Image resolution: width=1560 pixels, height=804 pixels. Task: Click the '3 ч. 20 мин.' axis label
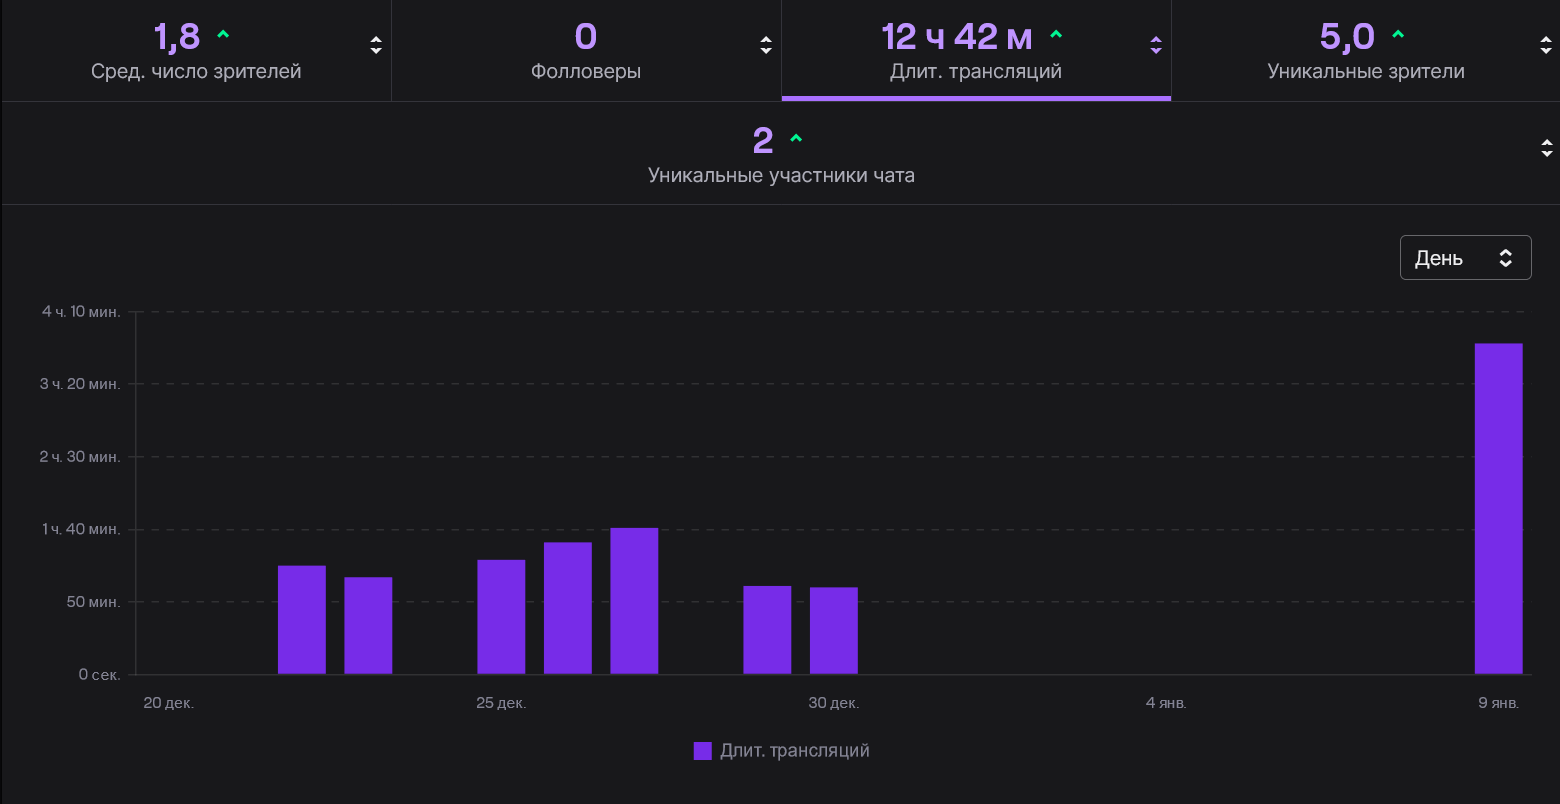[81, 384]
